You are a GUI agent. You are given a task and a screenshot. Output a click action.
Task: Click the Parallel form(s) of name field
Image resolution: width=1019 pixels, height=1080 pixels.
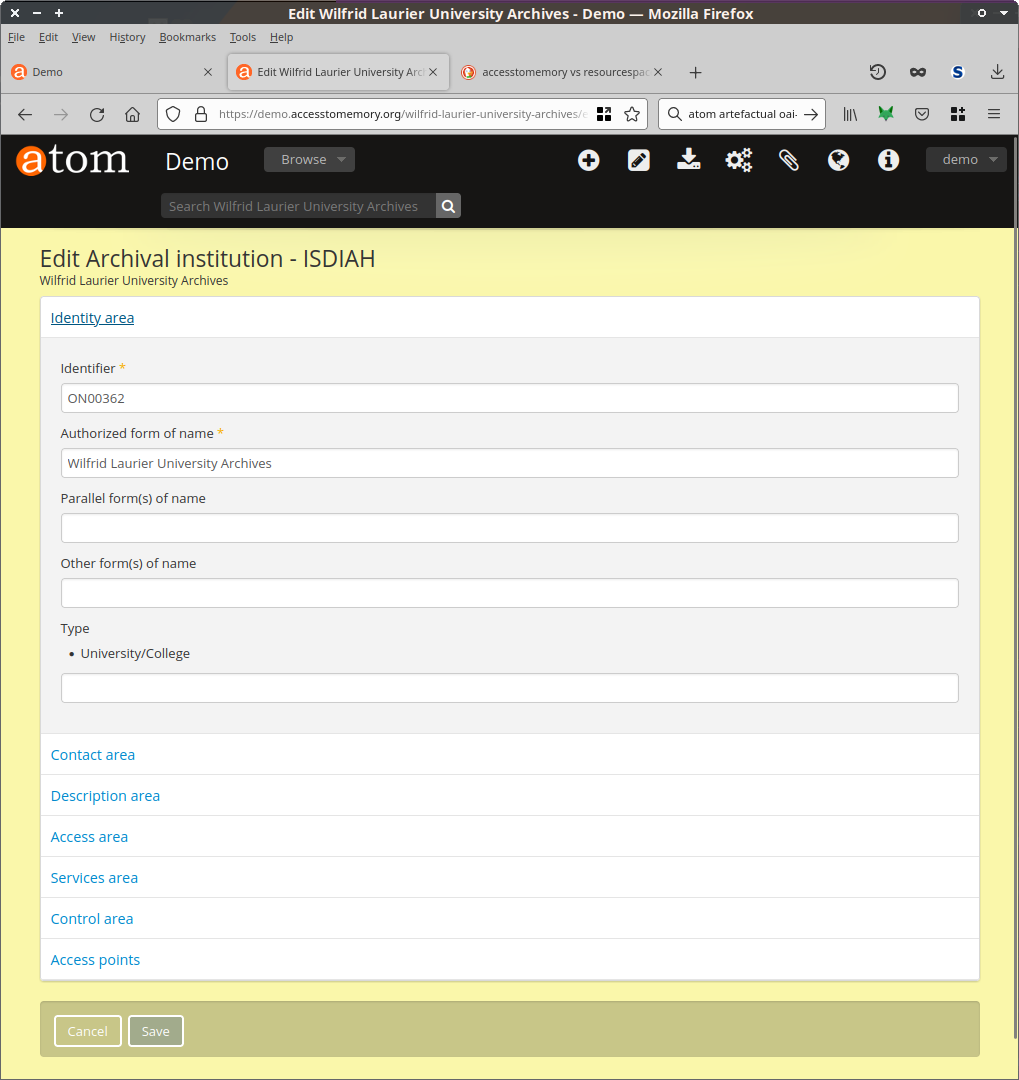coord(510,528)
